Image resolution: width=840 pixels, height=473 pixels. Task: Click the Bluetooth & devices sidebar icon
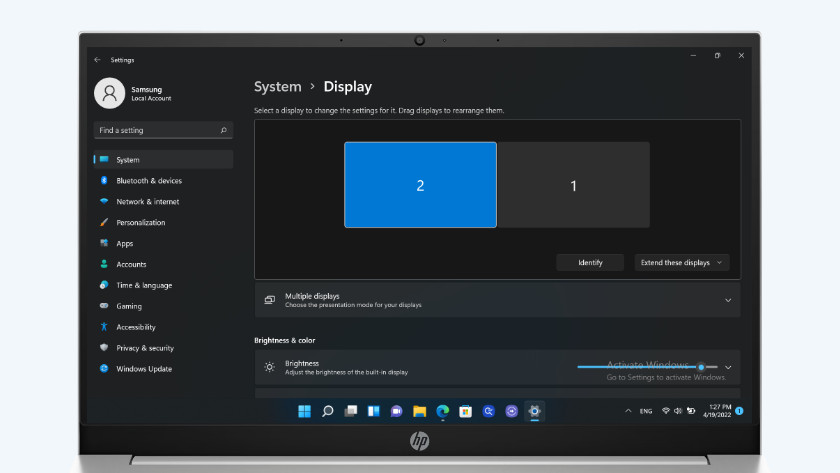pyautogui.click(x=104, y=181)
